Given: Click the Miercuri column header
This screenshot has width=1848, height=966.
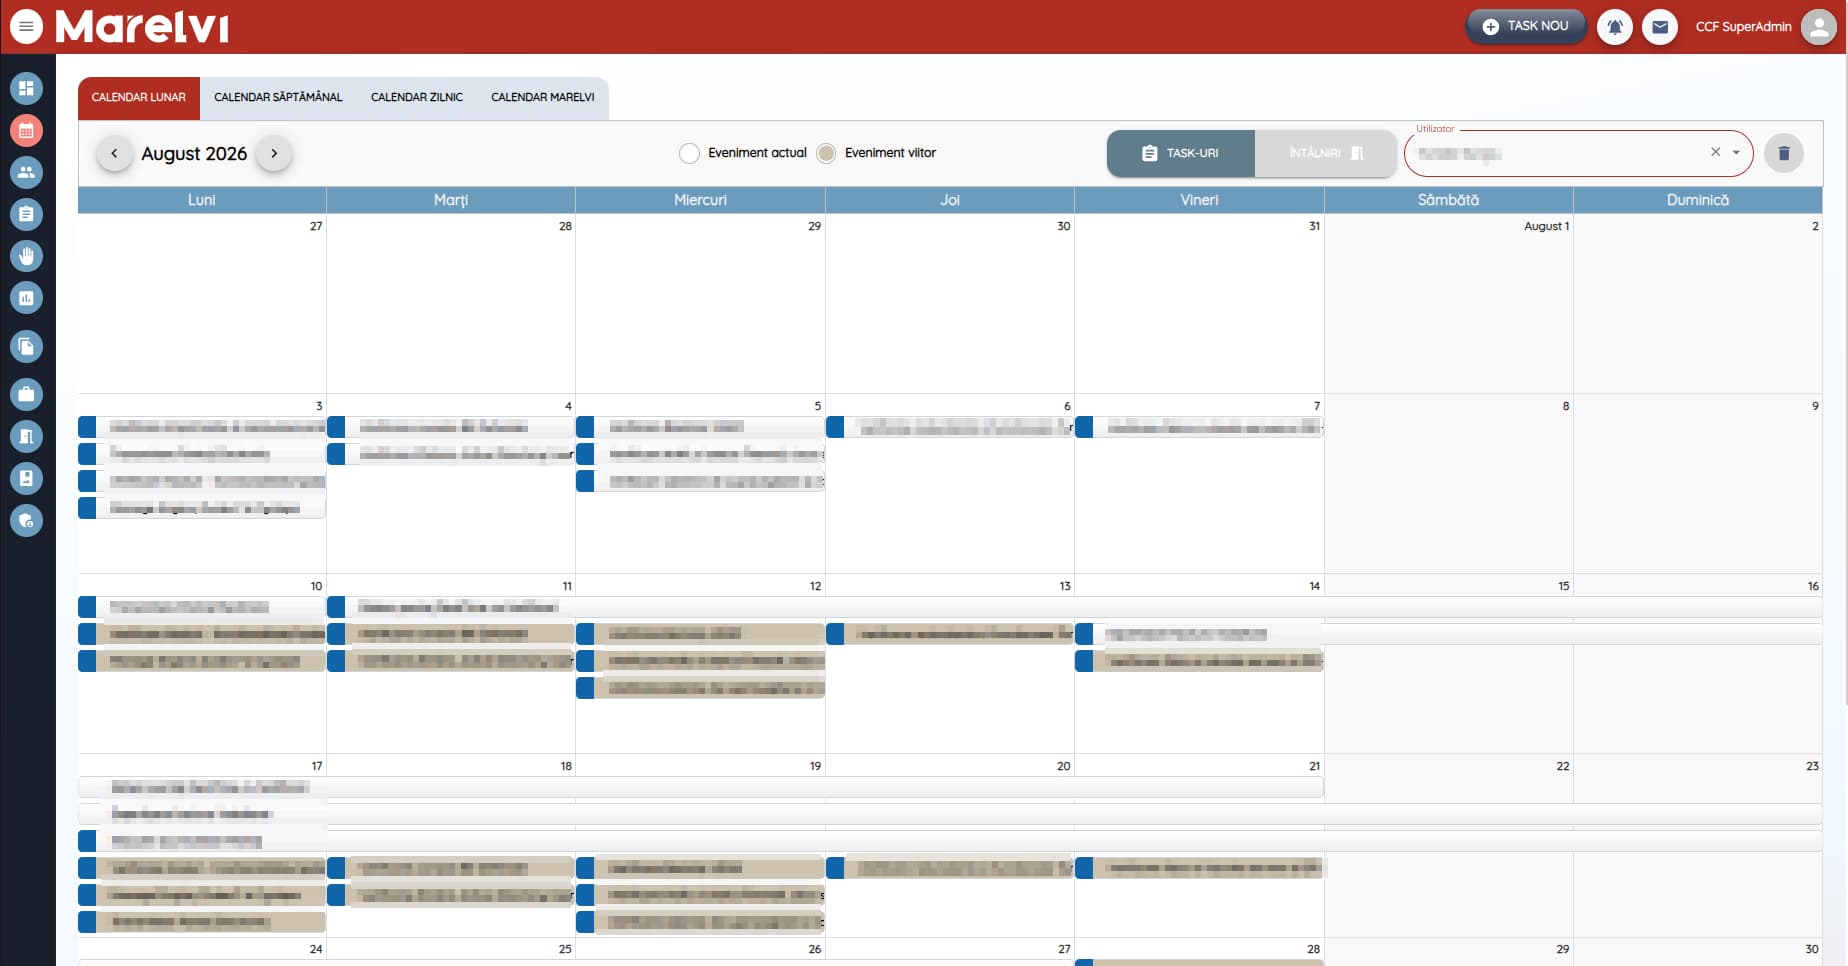Looking at the screenshot, I should (x=700, y=200).
